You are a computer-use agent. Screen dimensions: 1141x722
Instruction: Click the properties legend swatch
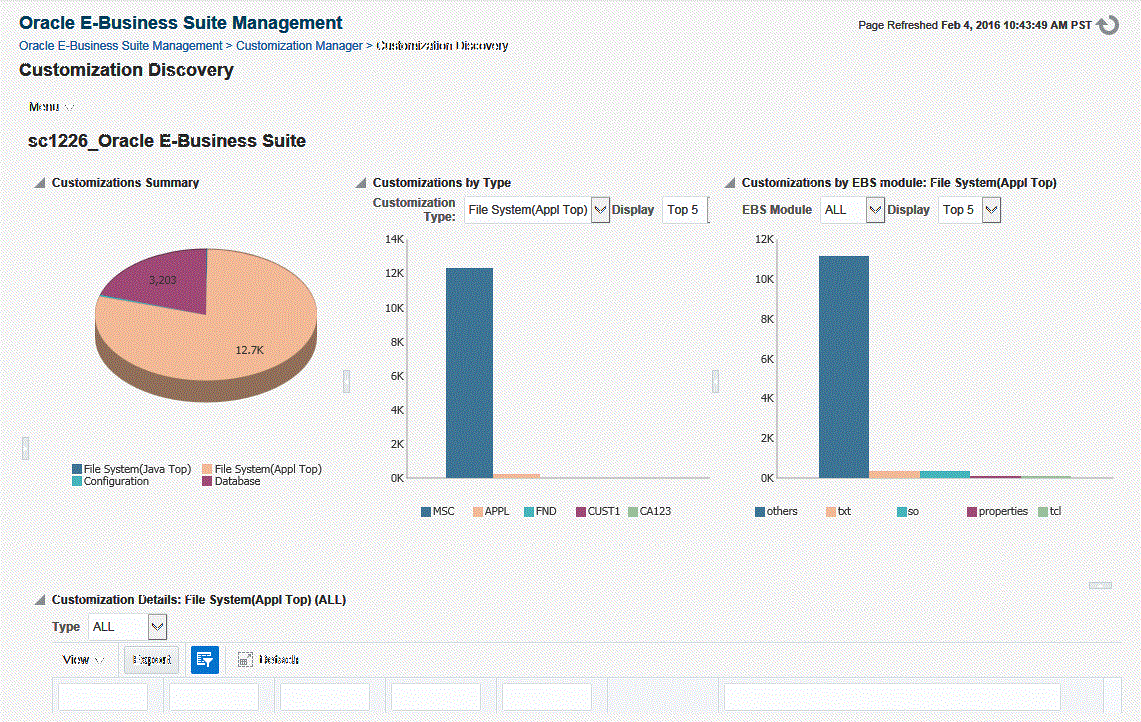tap(971, 512)
